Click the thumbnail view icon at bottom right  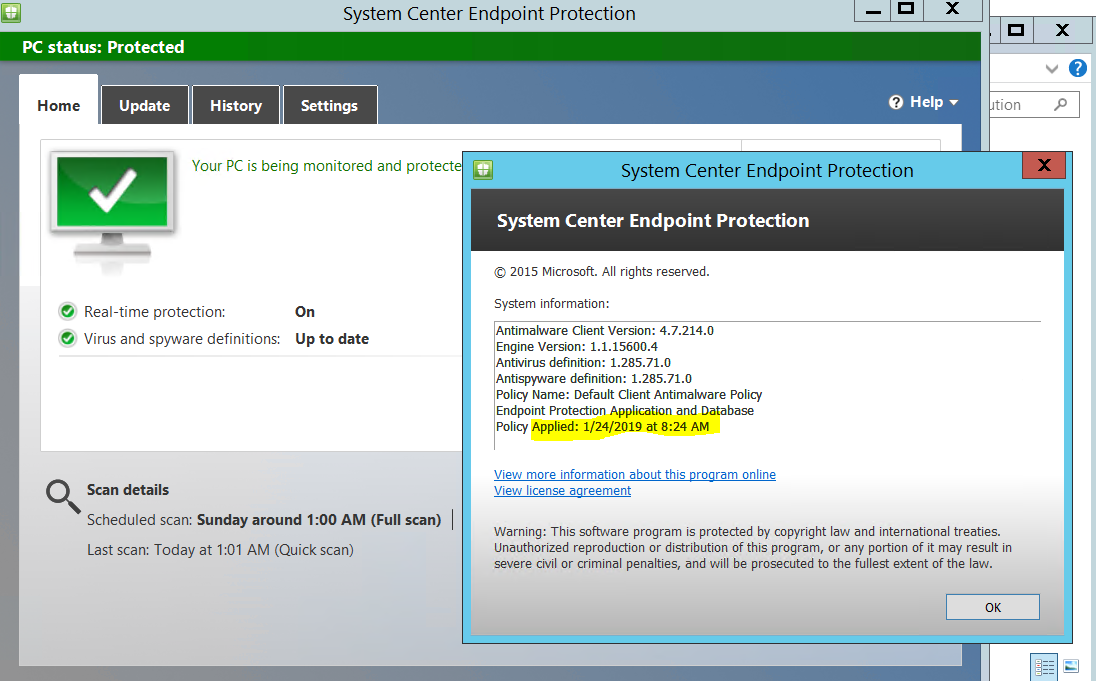click(1070, 666)
